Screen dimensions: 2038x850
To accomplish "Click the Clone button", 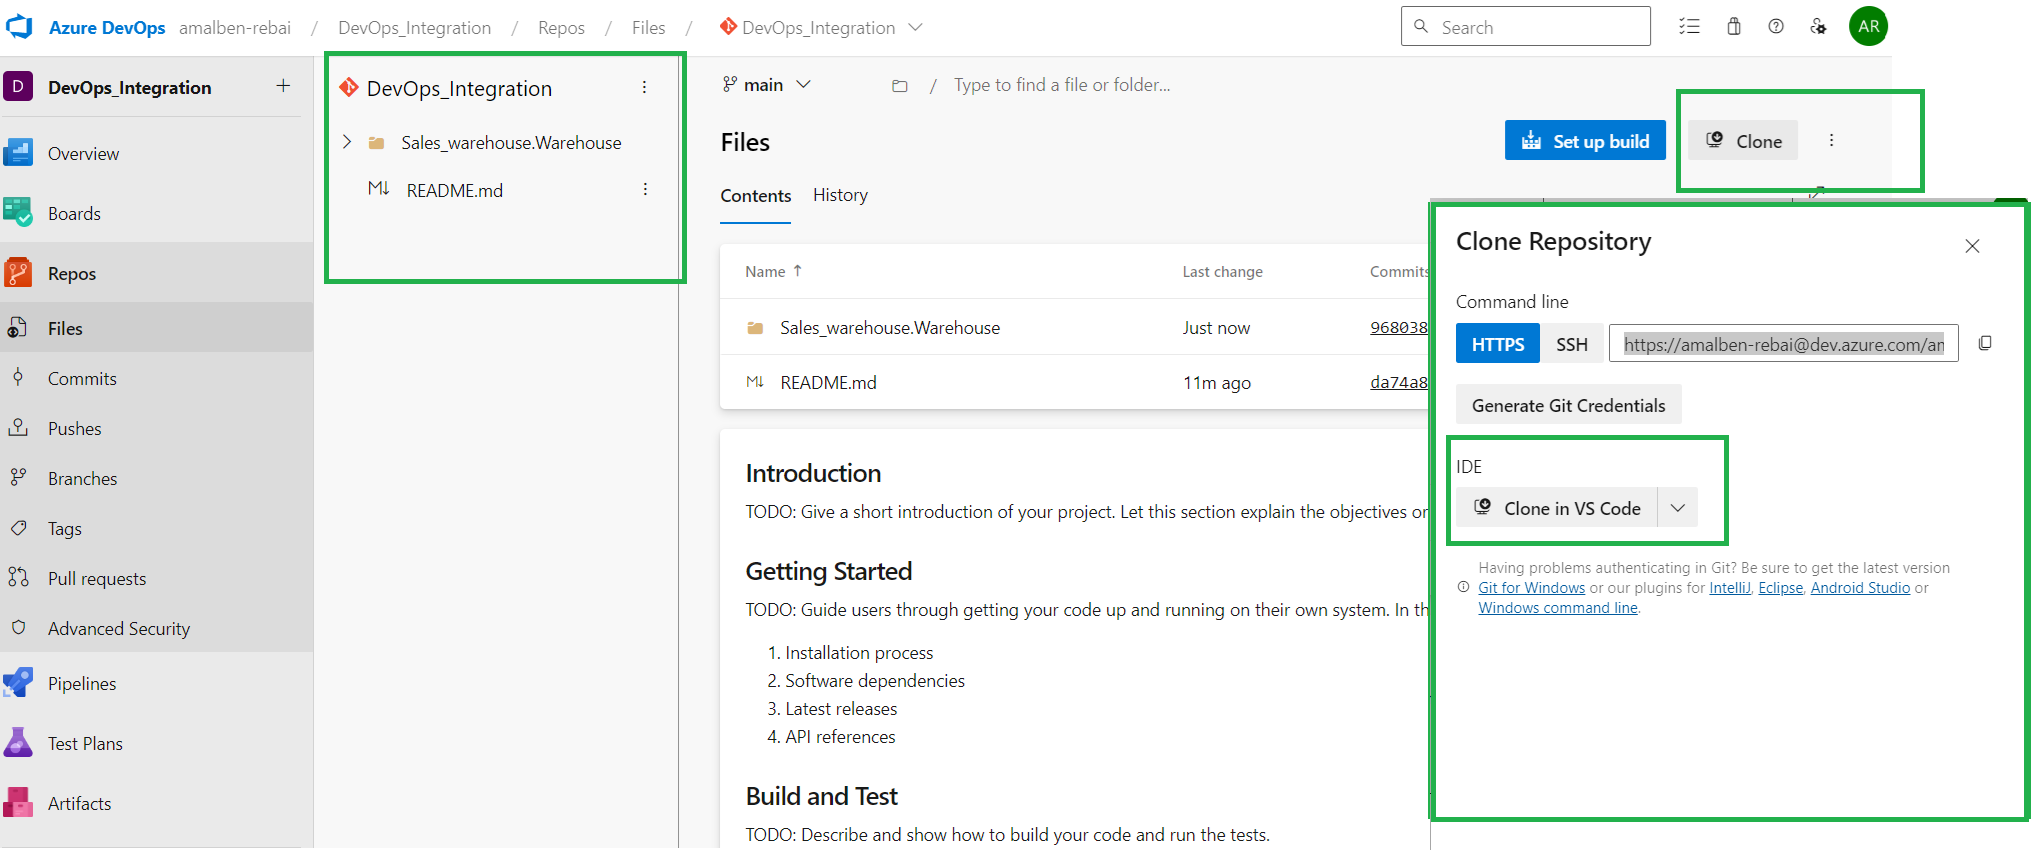I will (x=1743, y=141).
